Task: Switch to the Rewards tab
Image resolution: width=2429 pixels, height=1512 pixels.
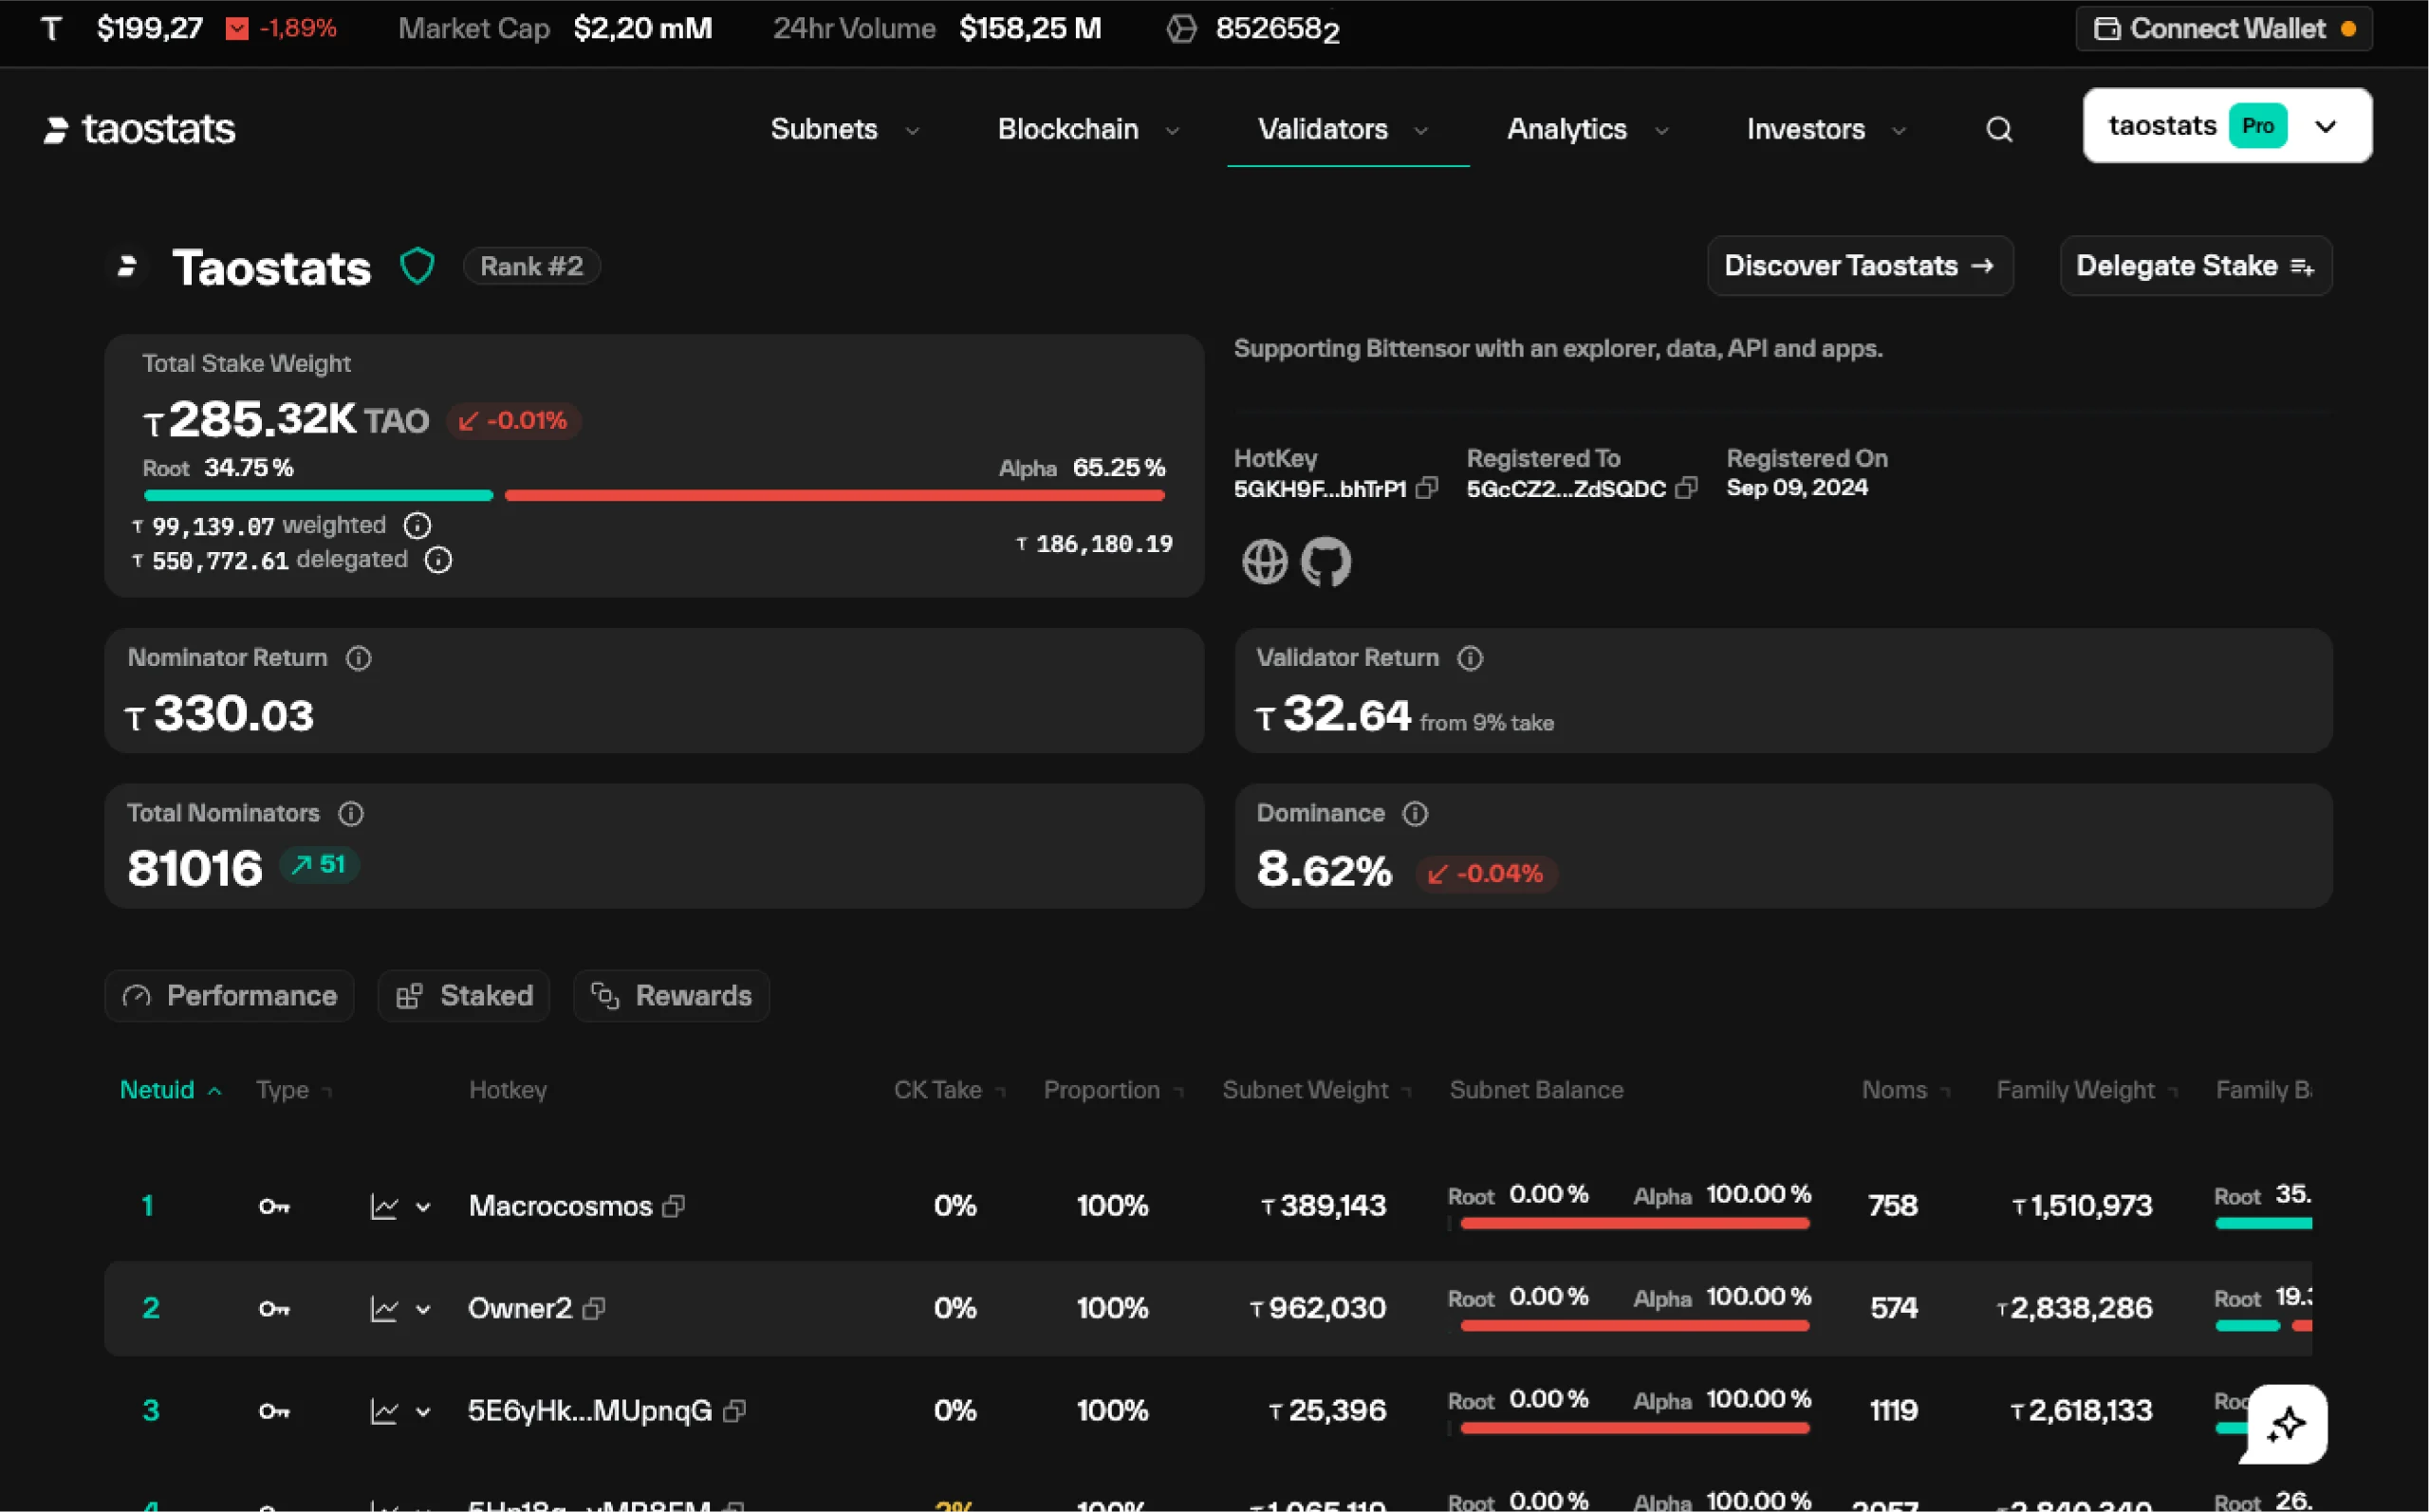Action: pyautogui.click(x=671, y=996)
